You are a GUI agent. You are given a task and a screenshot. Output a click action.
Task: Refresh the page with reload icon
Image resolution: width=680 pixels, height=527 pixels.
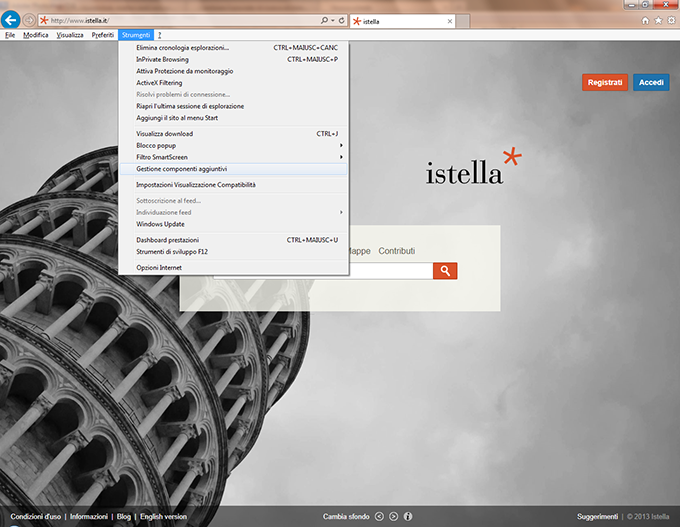coord(342,20)
